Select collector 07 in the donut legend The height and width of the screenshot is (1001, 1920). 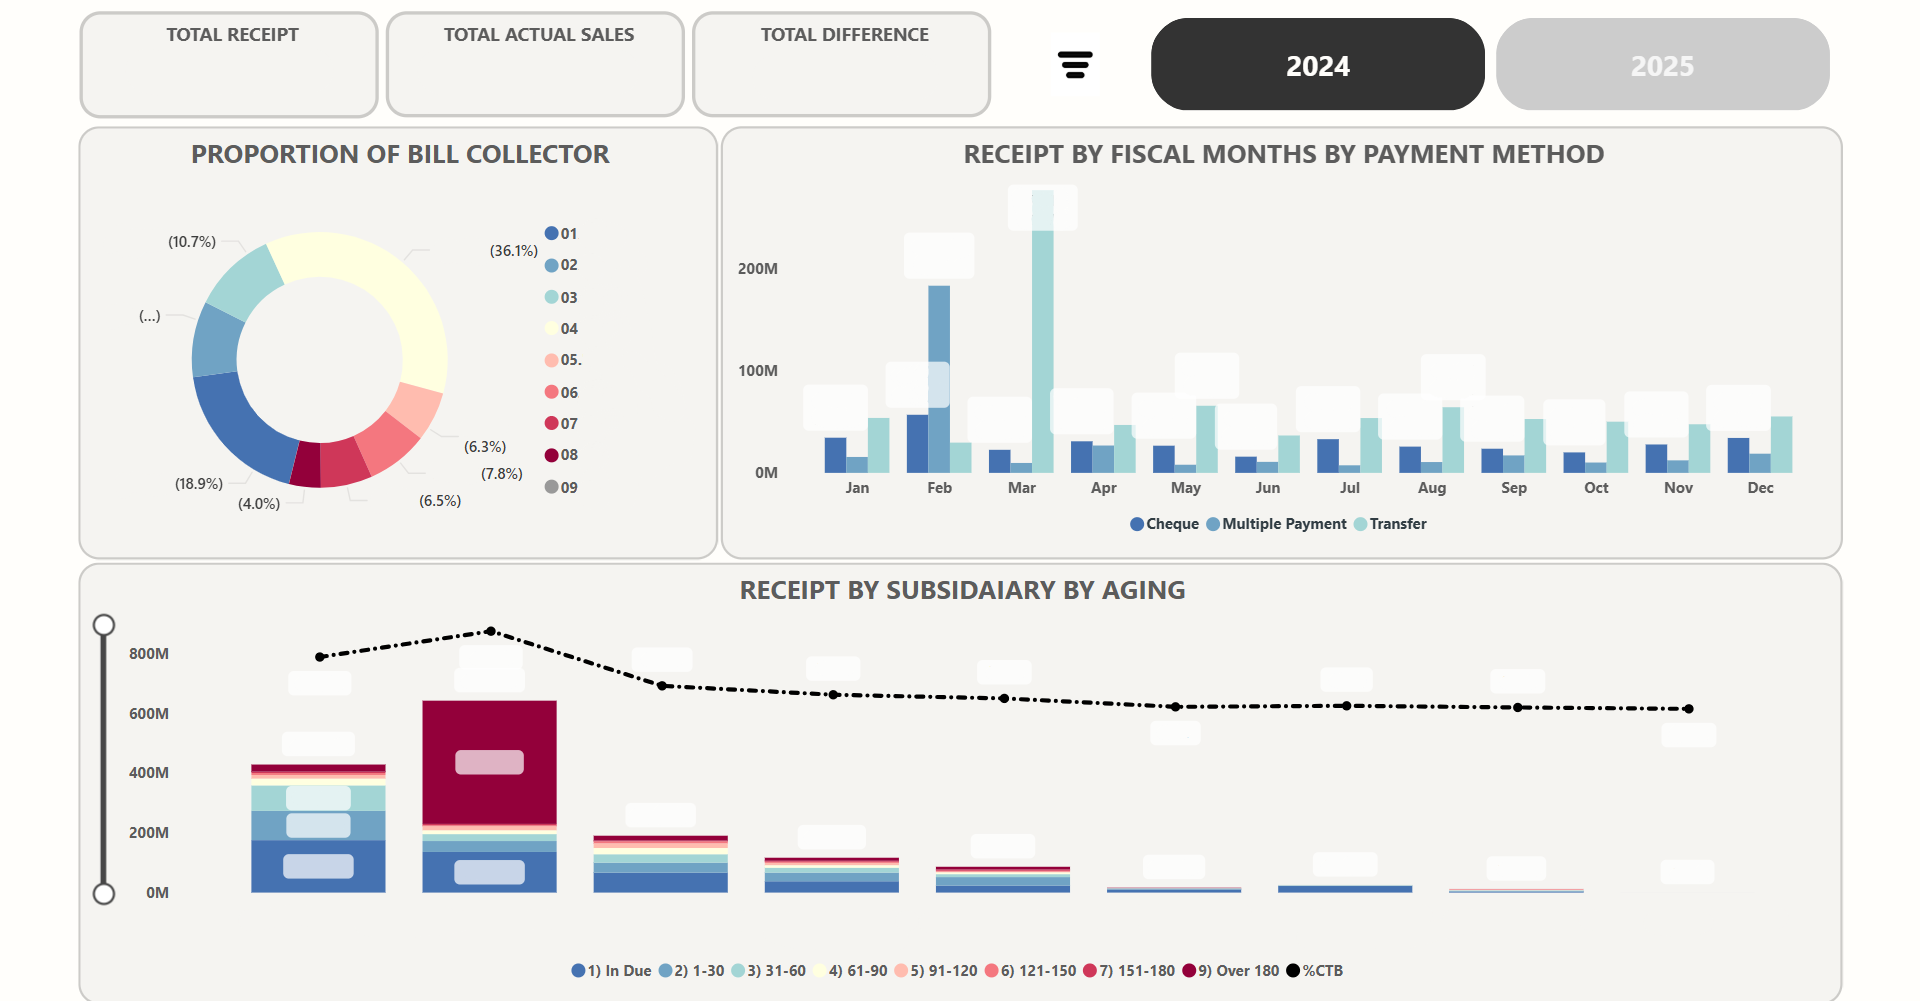tap(561, 424)
